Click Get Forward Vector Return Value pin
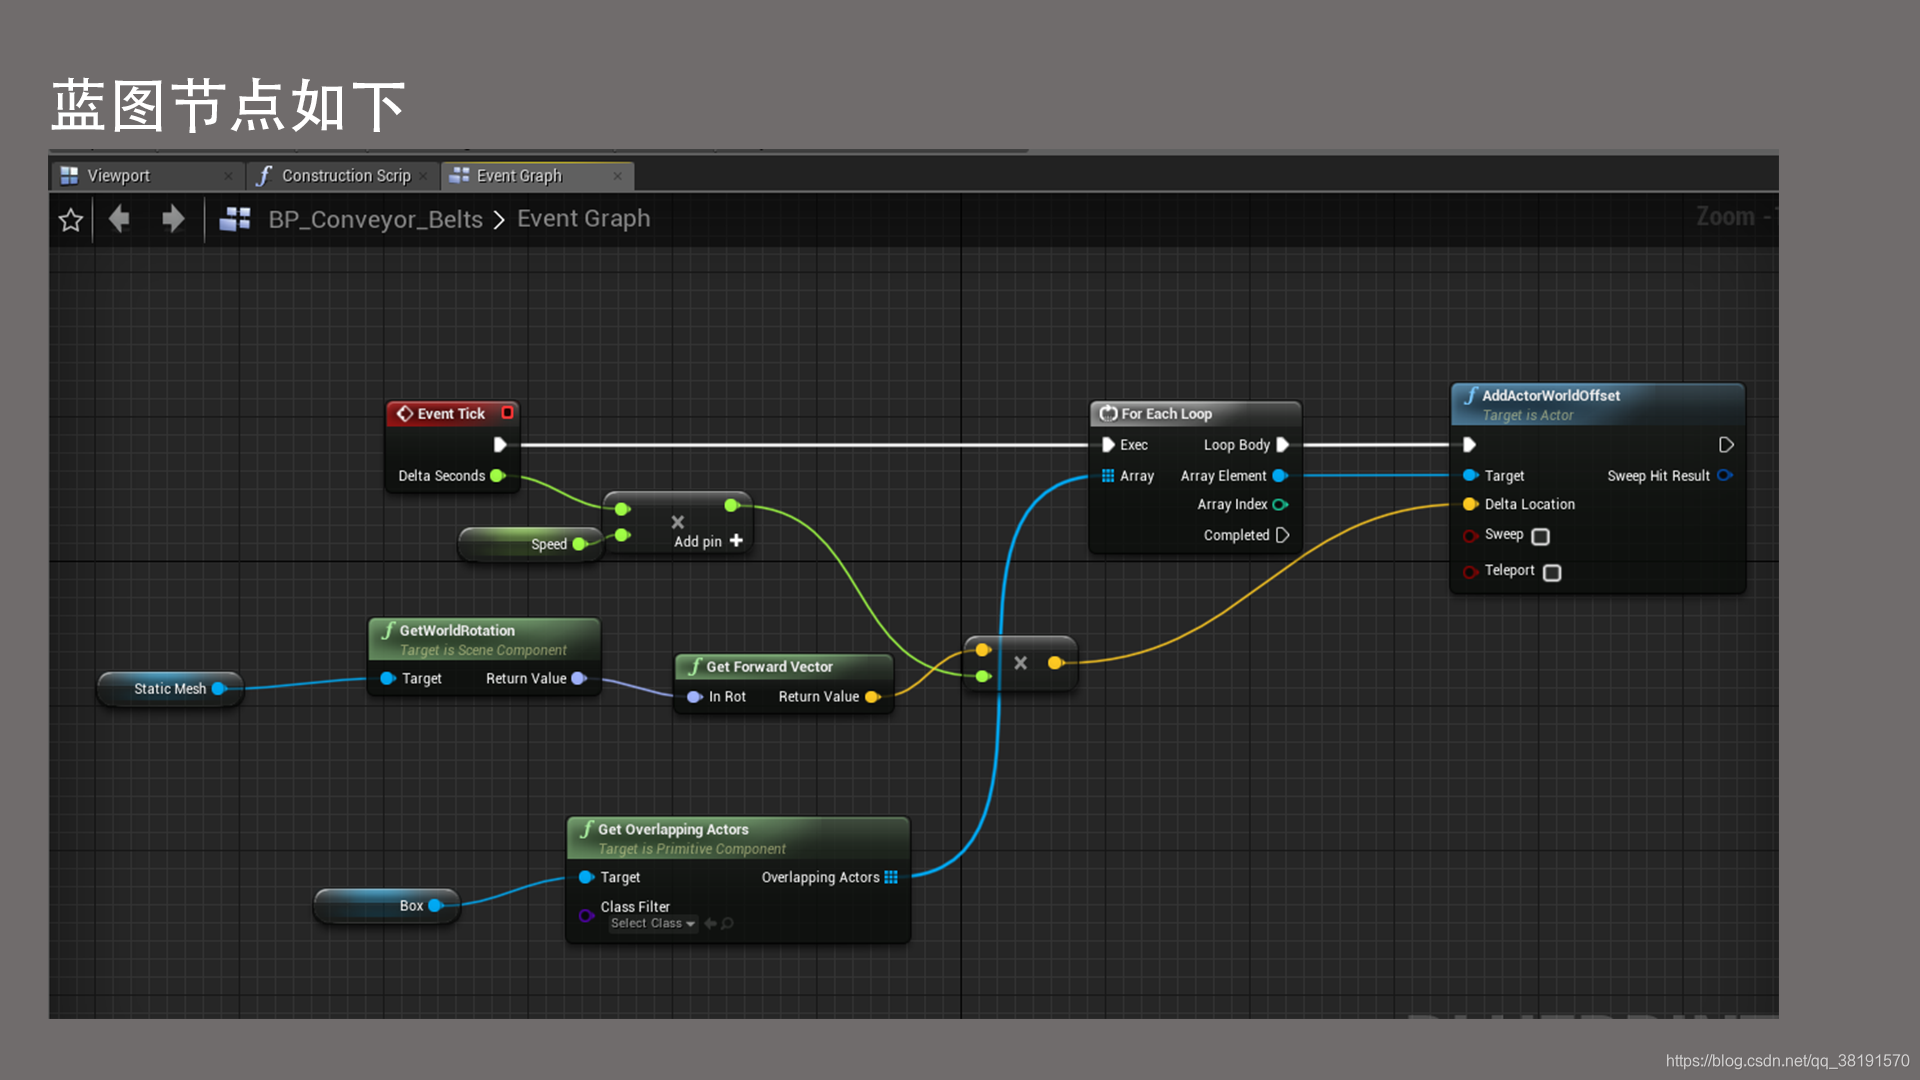The image size is (1920, 1080). [x=871, y=697]
